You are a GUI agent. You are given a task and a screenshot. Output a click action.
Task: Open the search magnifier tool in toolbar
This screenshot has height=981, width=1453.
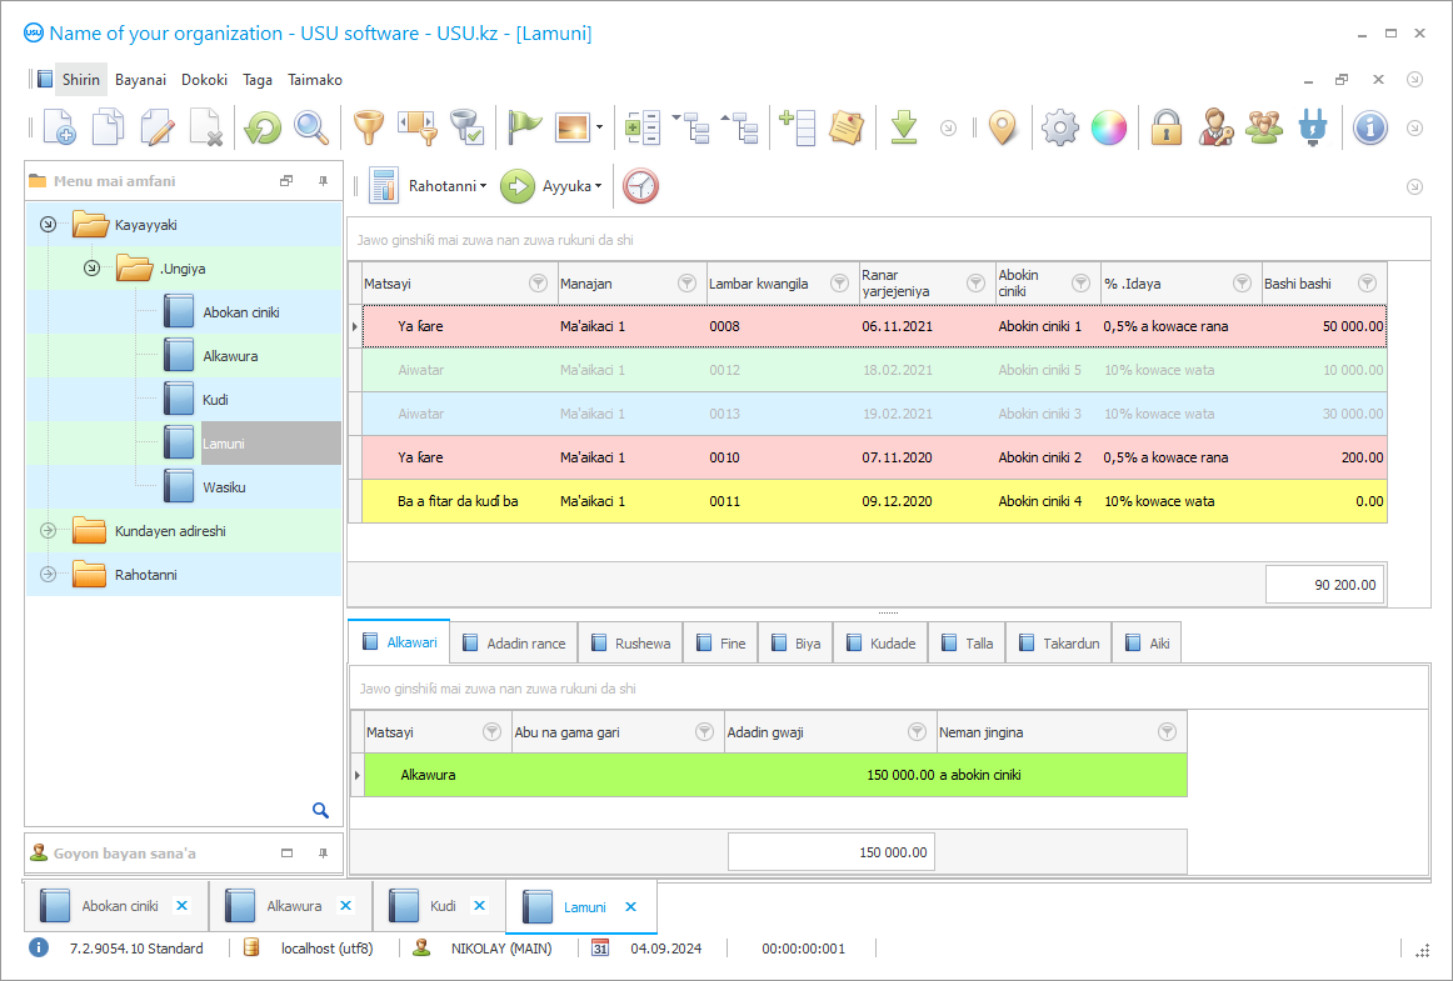pyautogui.click(x=311, y=128)
